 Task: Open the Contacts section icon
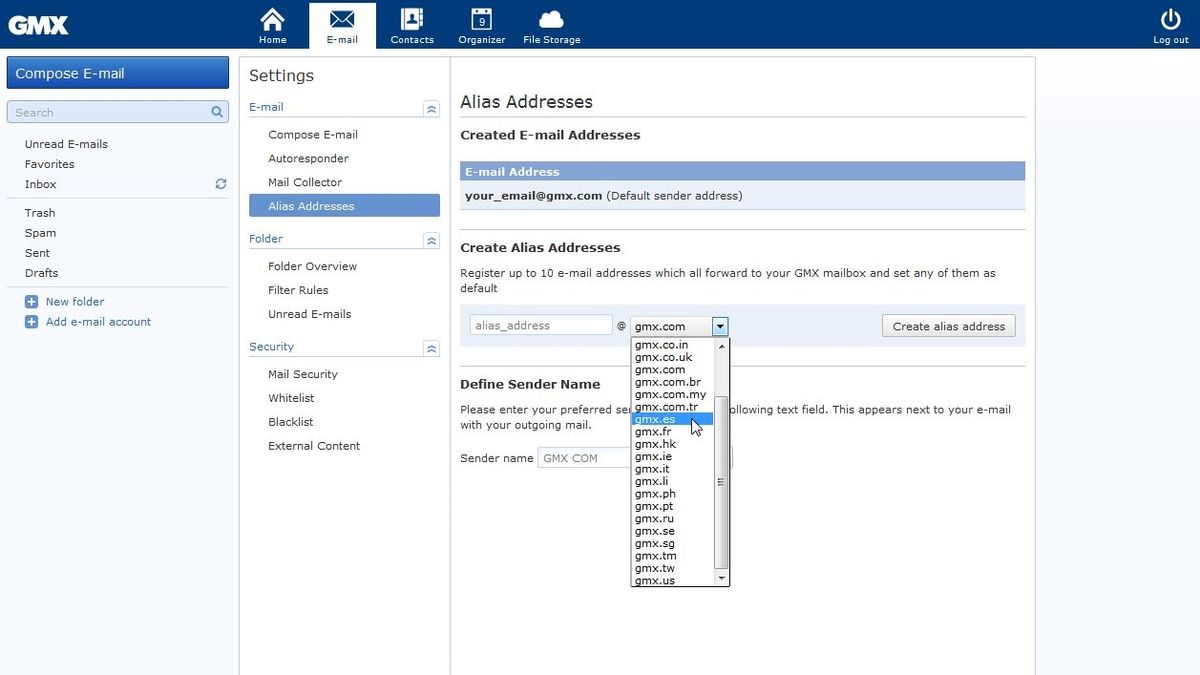point(412,20)
